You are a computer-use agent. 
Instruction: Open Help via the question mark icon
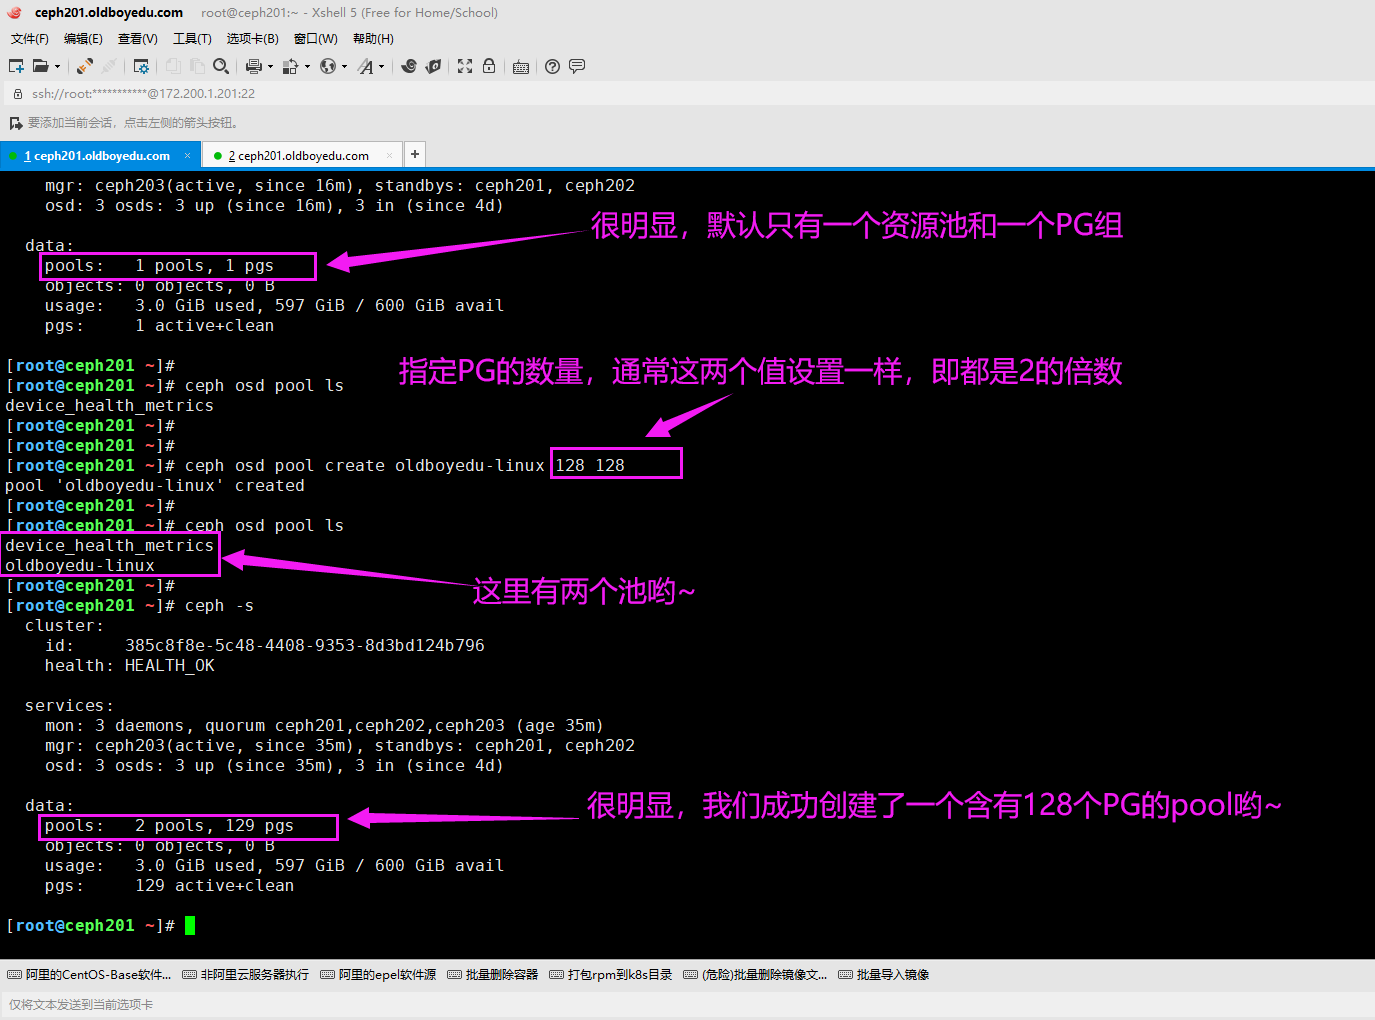[x=552, y=66]
